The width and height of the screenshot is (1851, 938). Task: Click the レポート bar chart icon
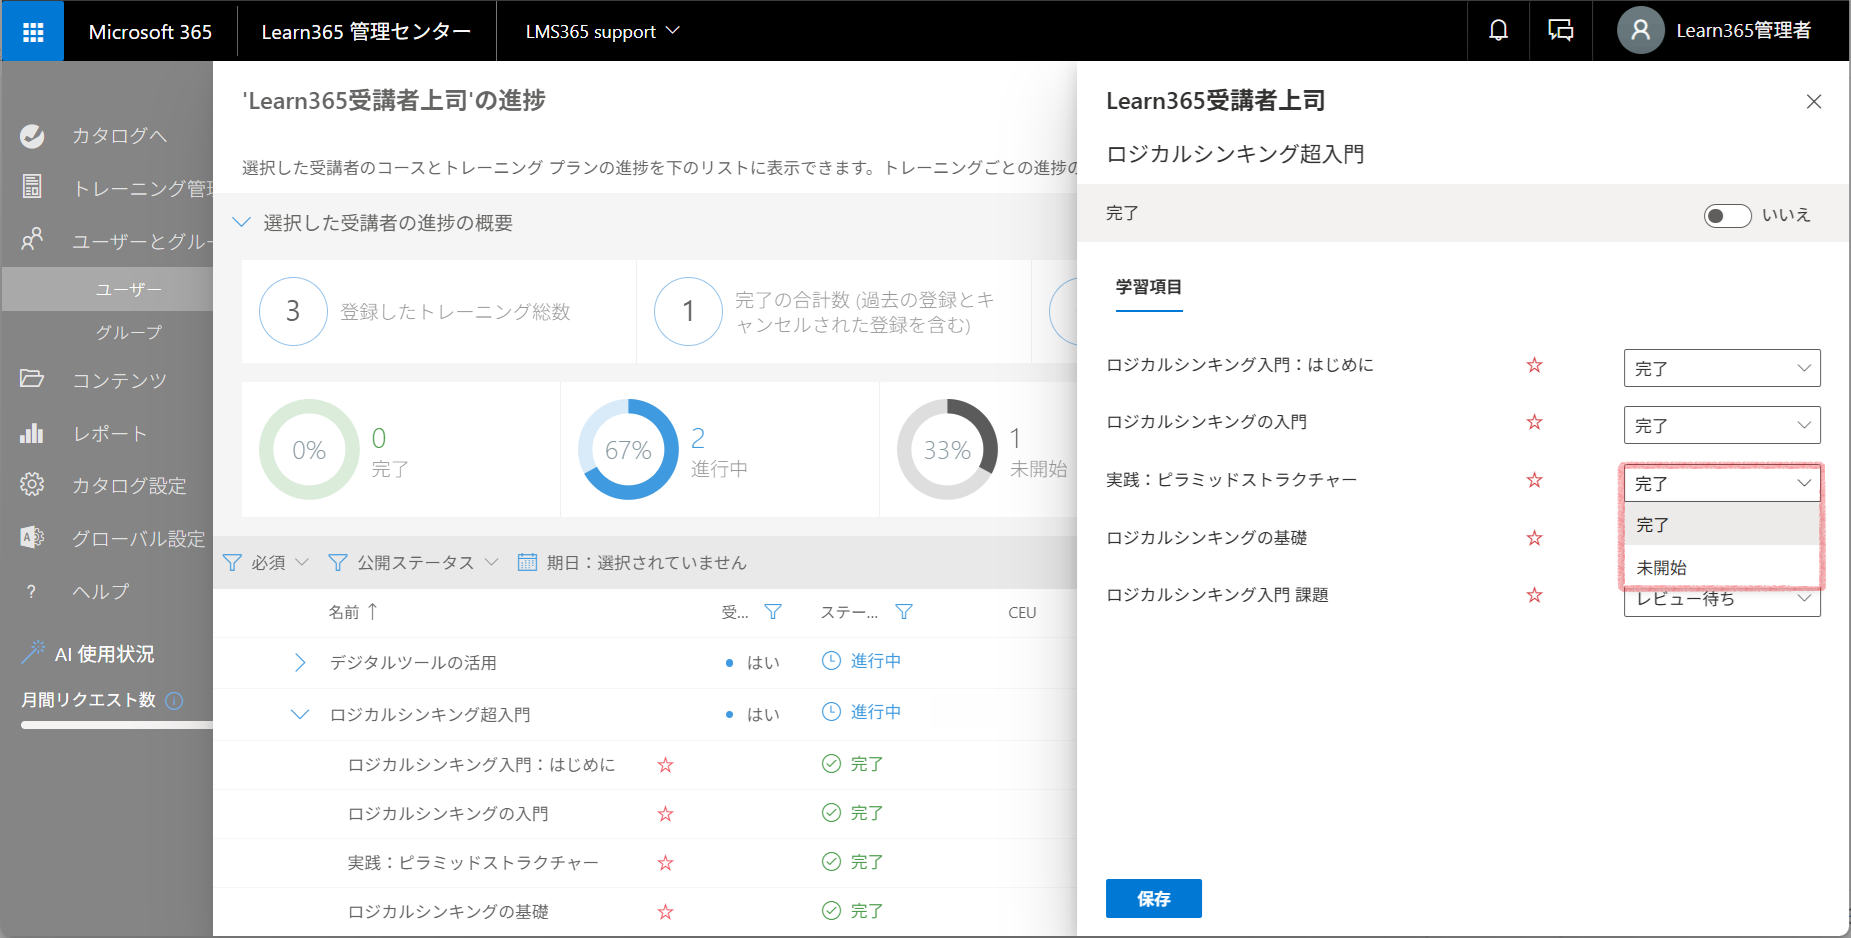(32, 433)
